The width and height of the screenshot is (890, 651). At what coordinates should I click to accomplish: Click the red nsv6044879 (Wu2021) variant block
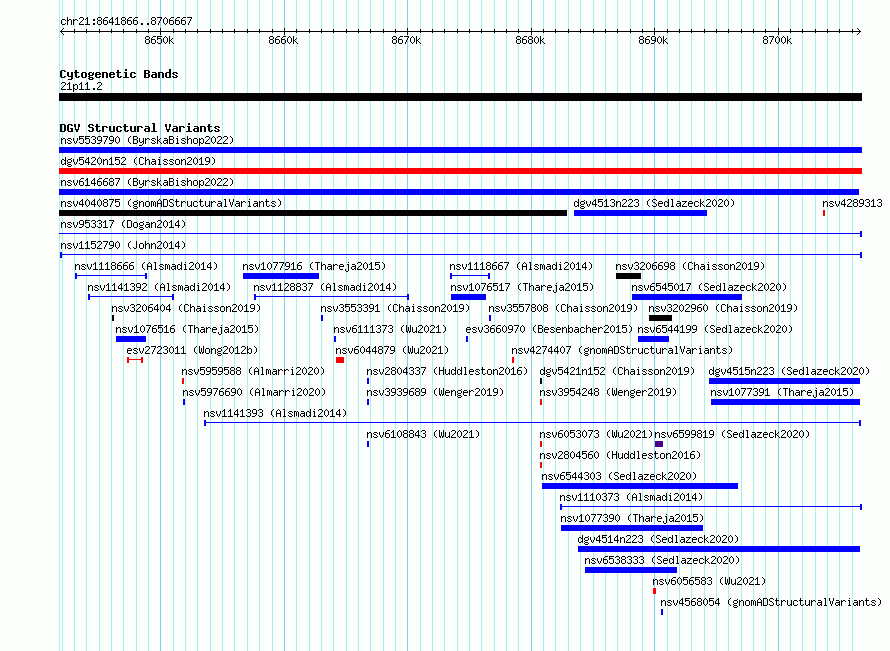(x=340, y=360)
